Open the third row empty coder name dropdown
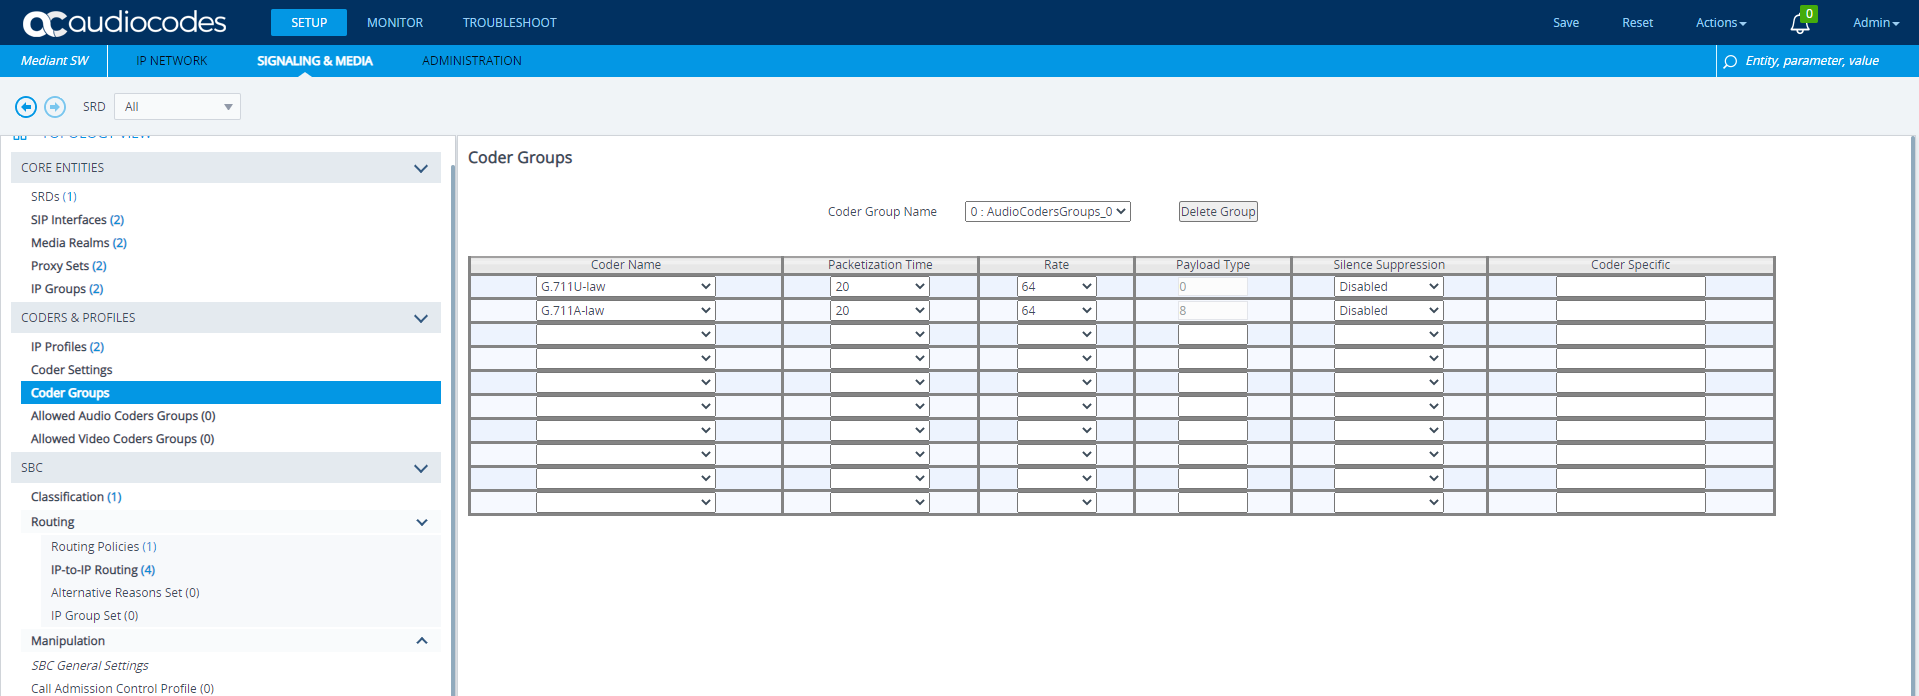 [625, 335]
